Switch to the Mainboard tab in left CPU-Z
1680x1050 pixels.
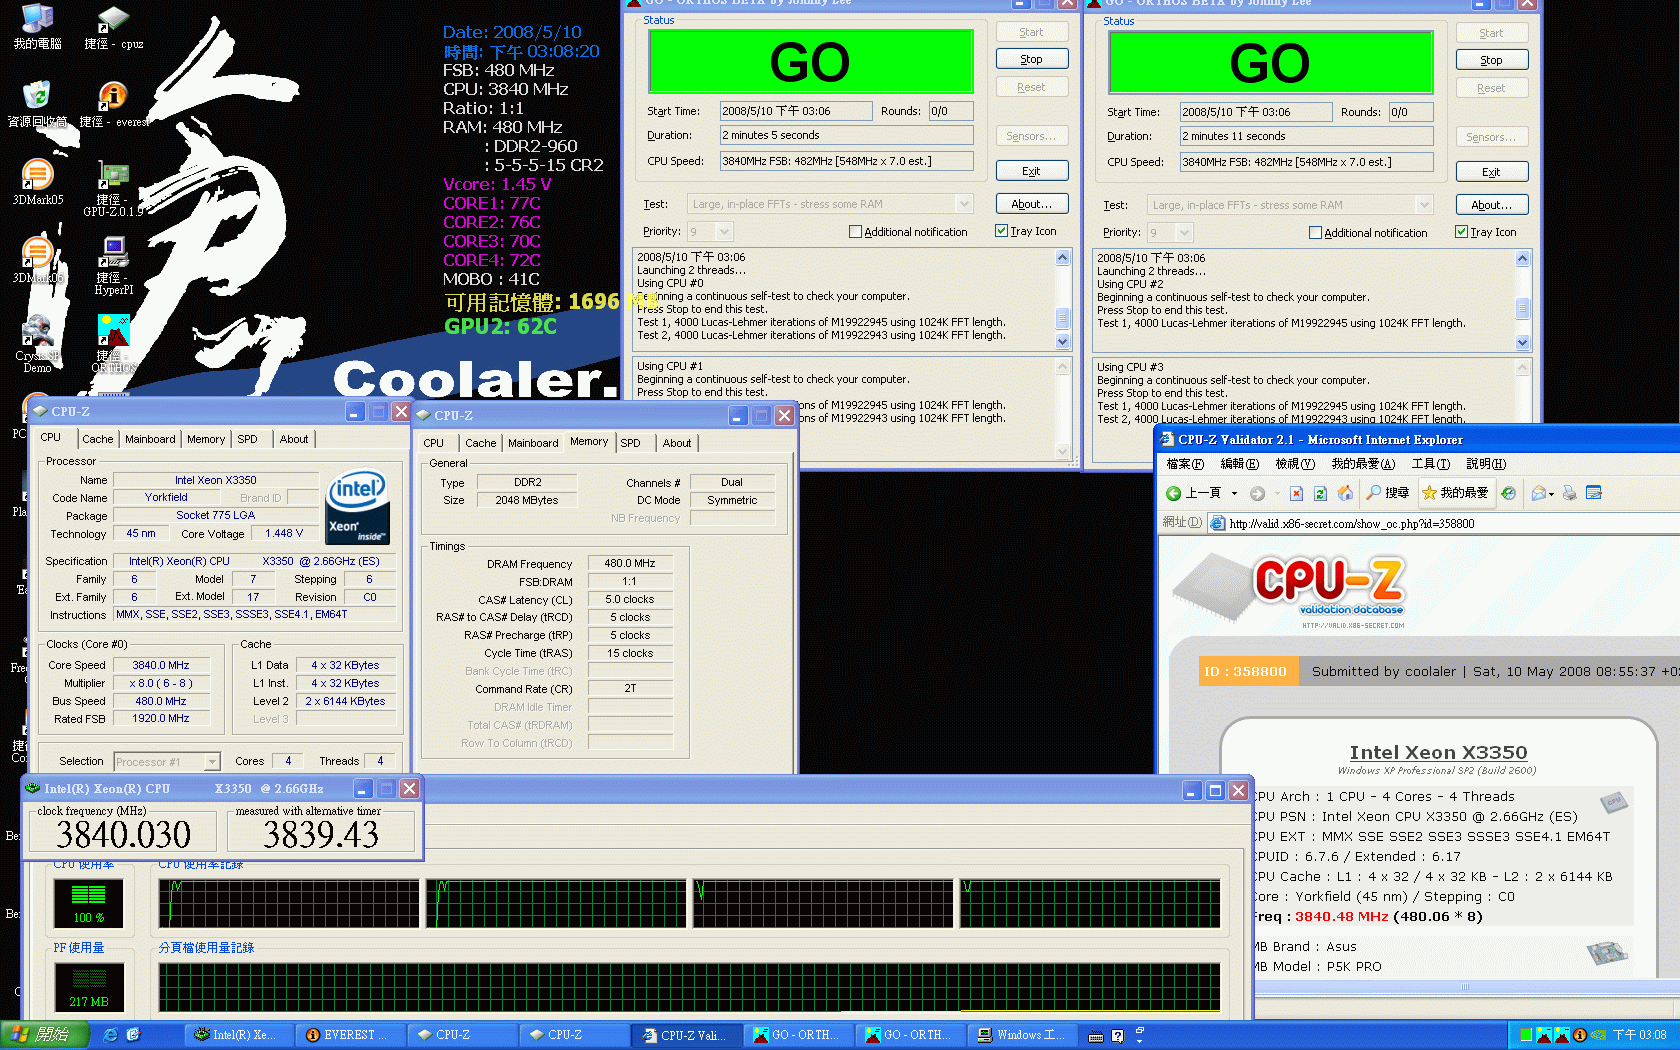150,439
